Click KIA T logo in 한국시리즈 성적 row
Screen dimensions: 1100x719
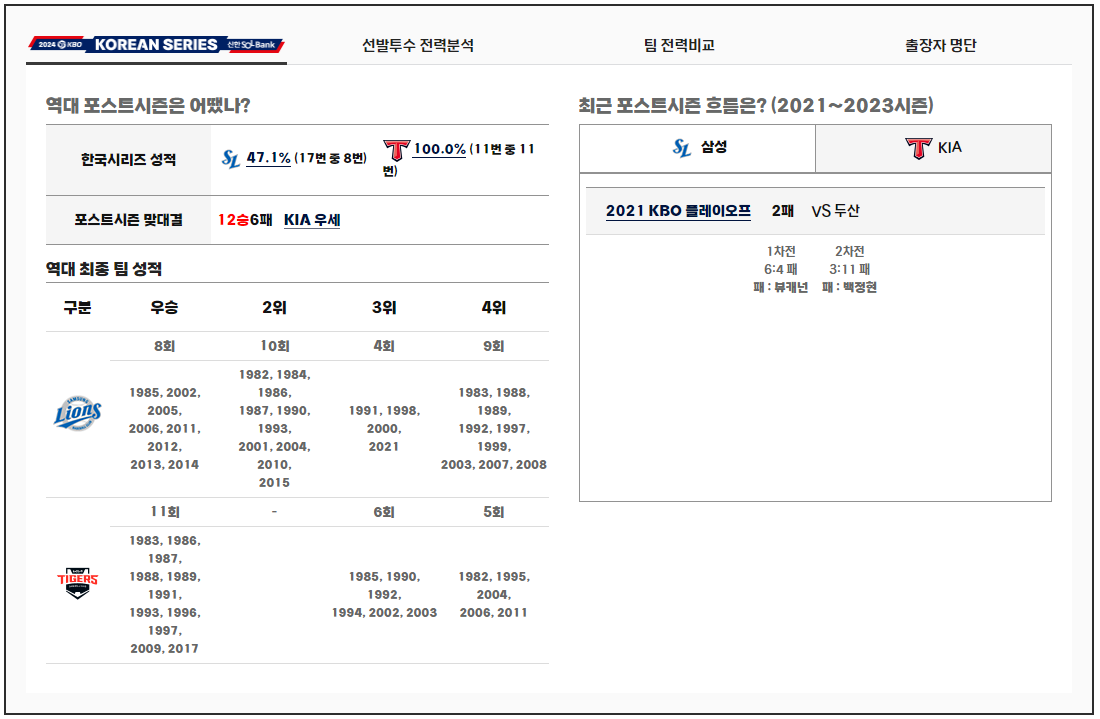(x=396, y=149)
